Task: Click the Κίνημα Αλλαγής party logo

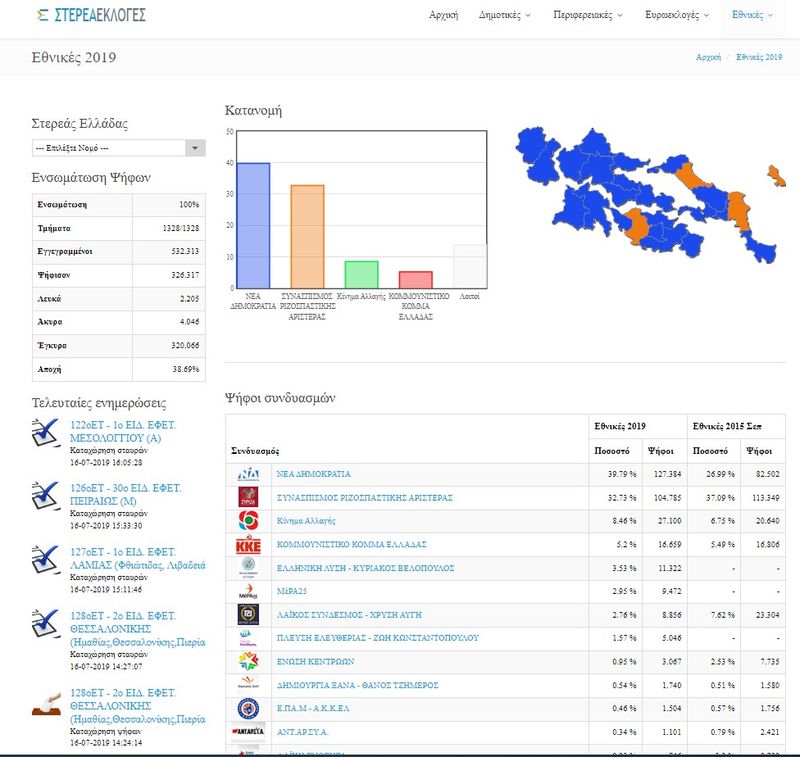Action: [x=248, y=521]
